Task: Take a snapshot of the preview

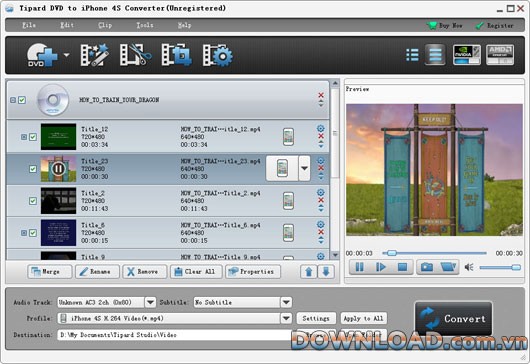Action: [427, 267]
